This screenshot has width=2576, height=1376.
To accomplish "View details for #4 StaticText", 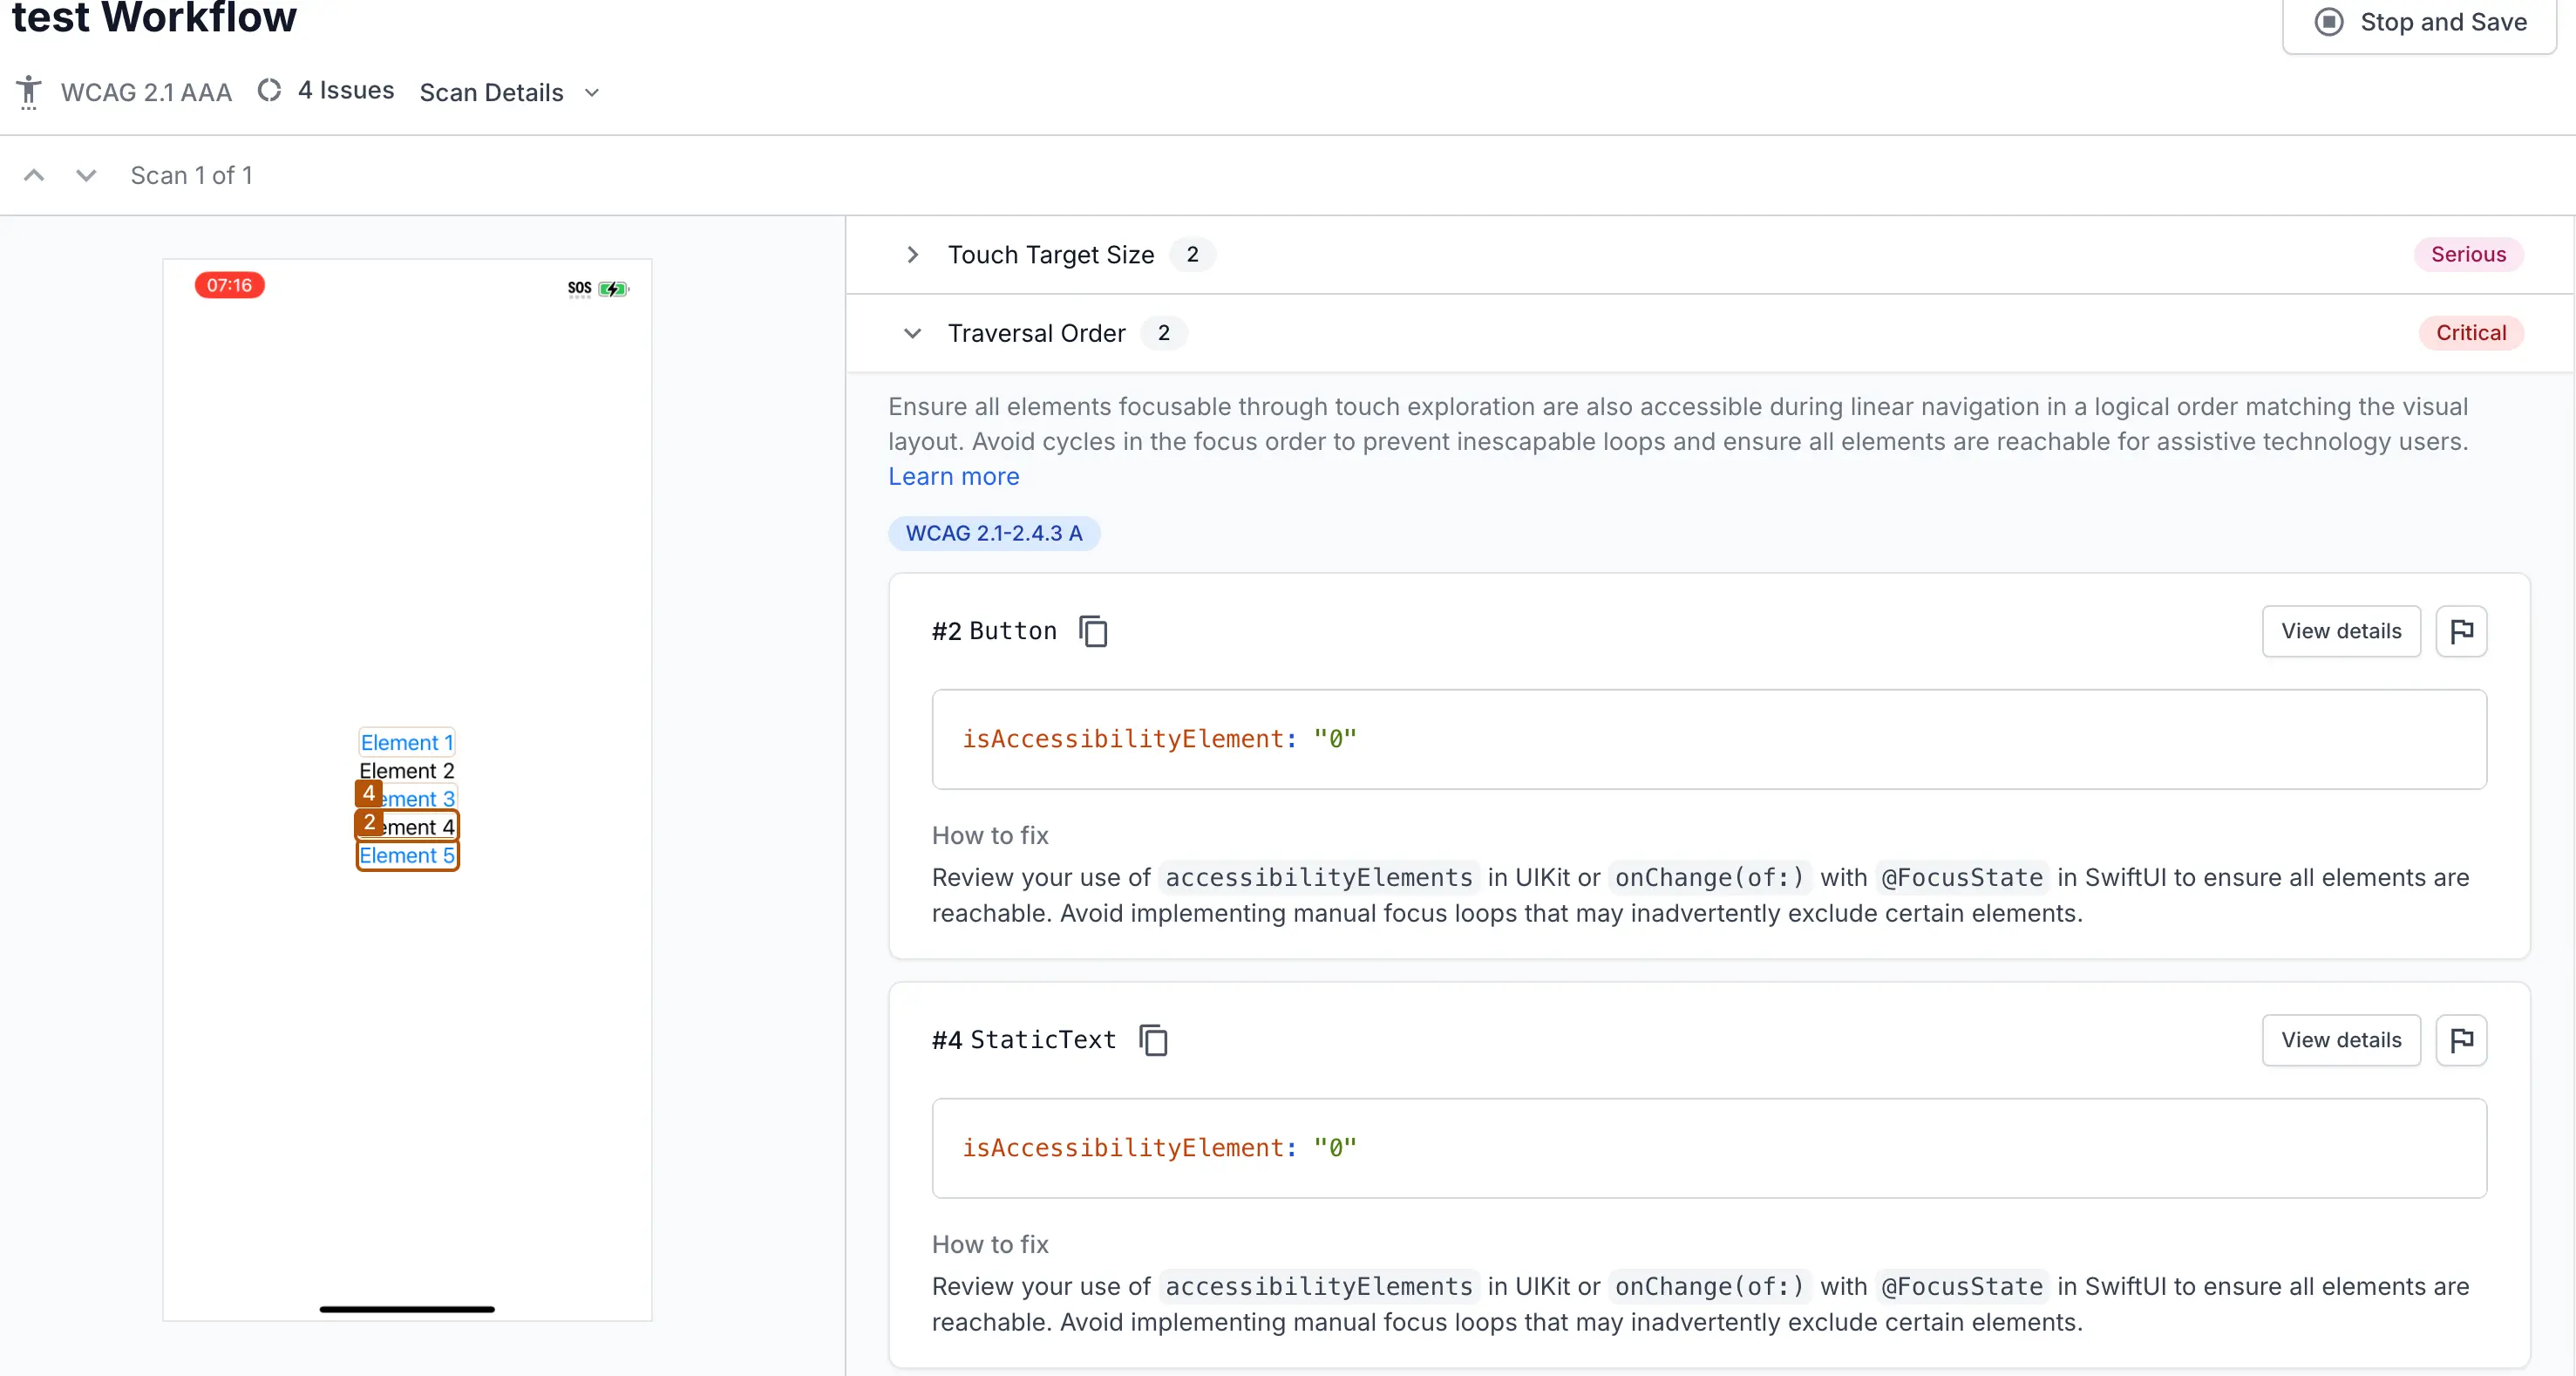I will click(x=2340, y=1040).
